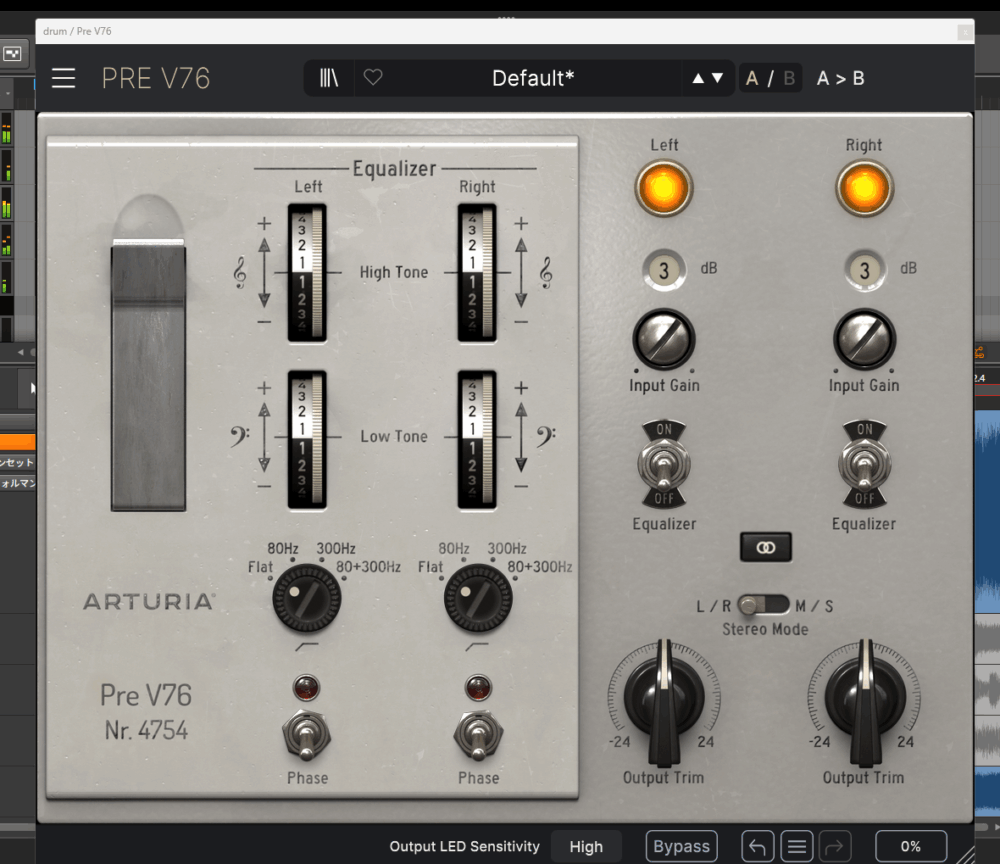Click the Right High Tone plus sign
Image resolution: width=1000 pixels, height=864 pixels.
pos(521,223)
